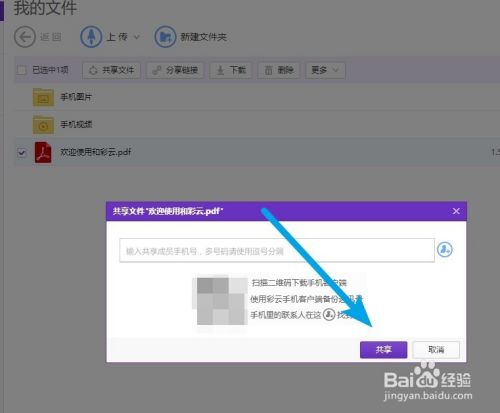Screen dimensions: 500x413
Task: Toggle the select-all checkbox 已选中1项
Action: click(22, 70)
